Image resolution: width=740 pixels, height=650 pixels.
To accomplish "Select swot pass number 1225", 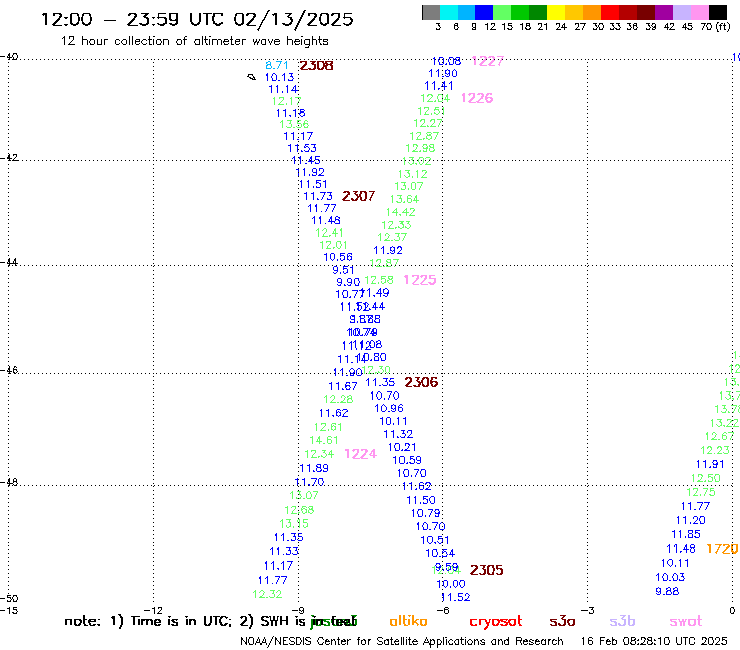I will [x=420, y=280].
